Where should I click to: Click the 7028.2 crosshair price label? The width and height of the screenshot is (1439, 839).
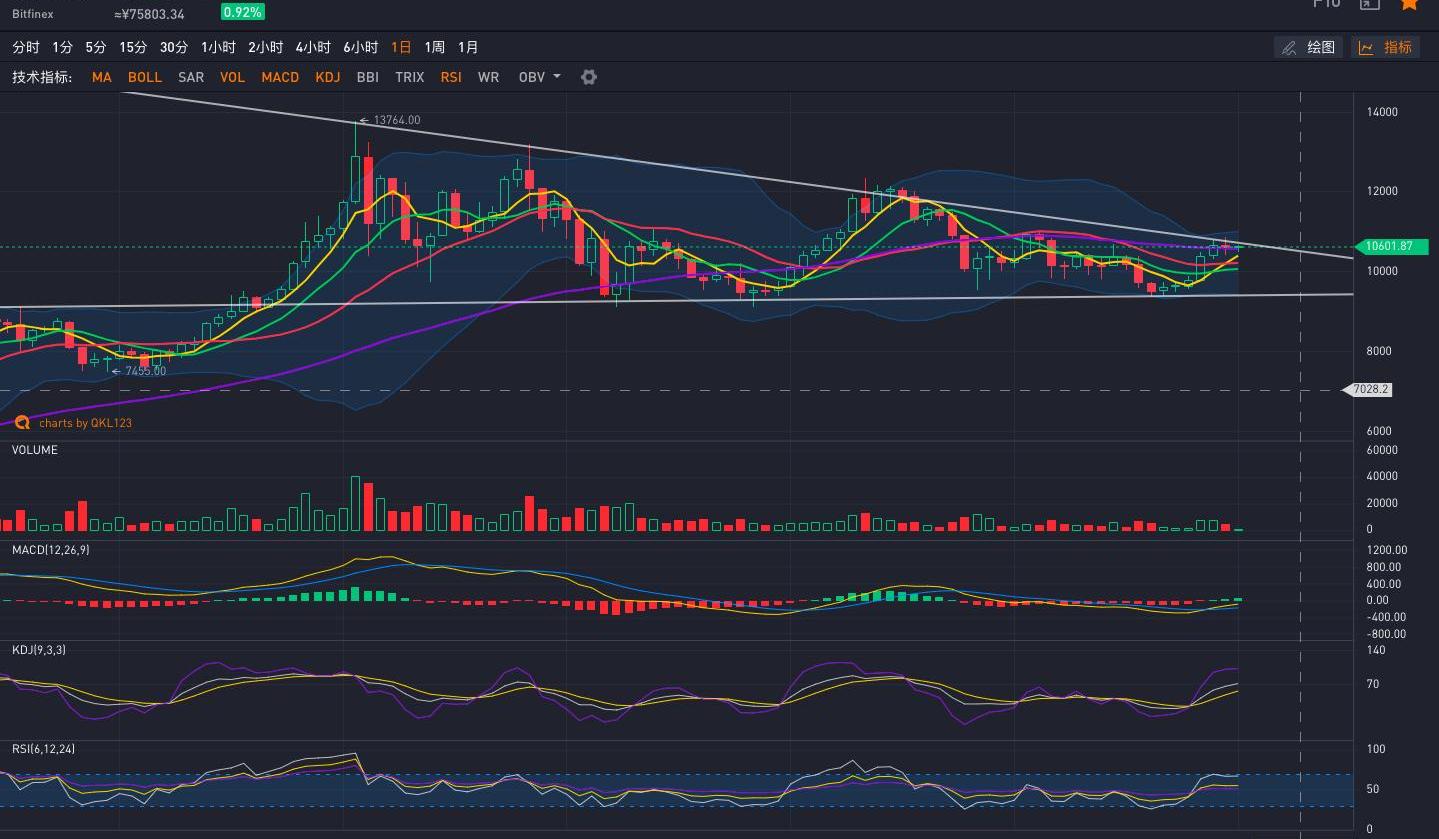click(x=1370, y=389)
